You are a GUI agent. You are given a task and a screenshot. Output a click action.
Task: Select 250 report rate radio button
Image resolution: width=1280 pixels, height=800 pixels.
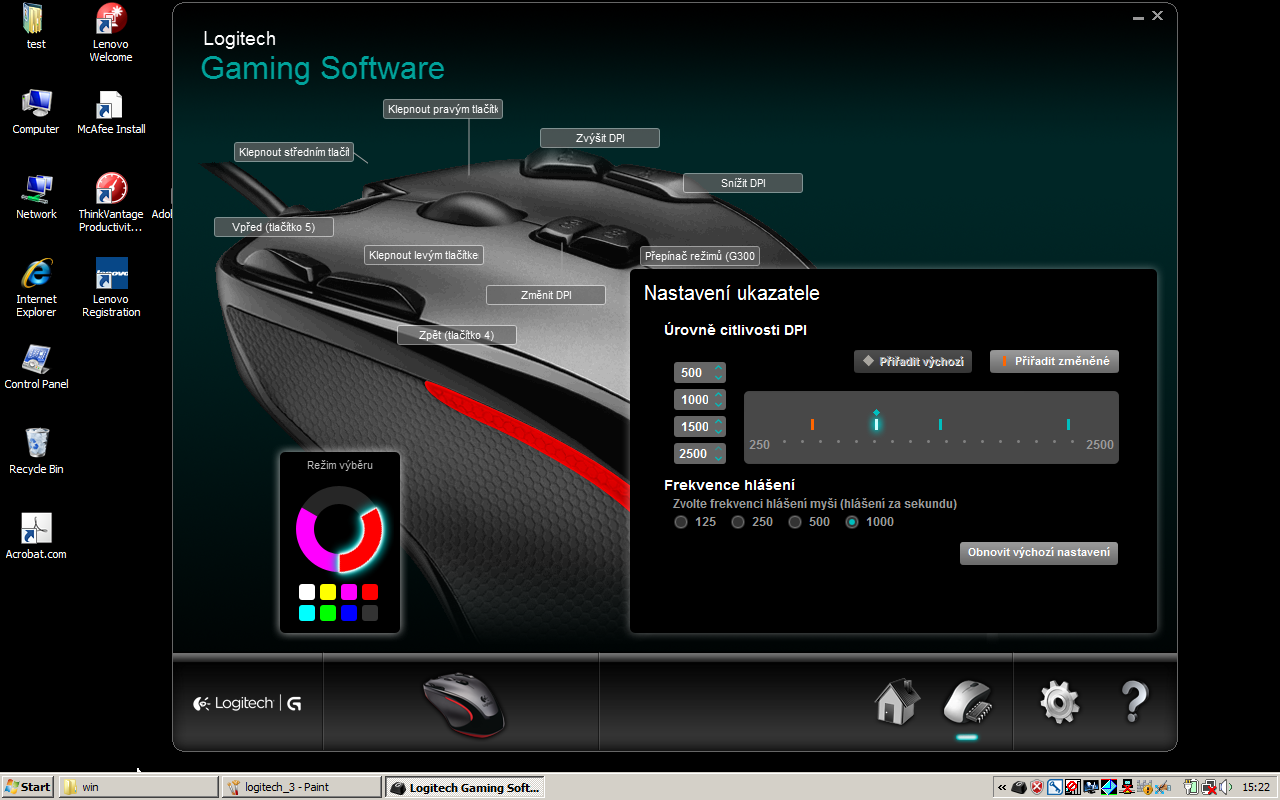coord(738,522)
